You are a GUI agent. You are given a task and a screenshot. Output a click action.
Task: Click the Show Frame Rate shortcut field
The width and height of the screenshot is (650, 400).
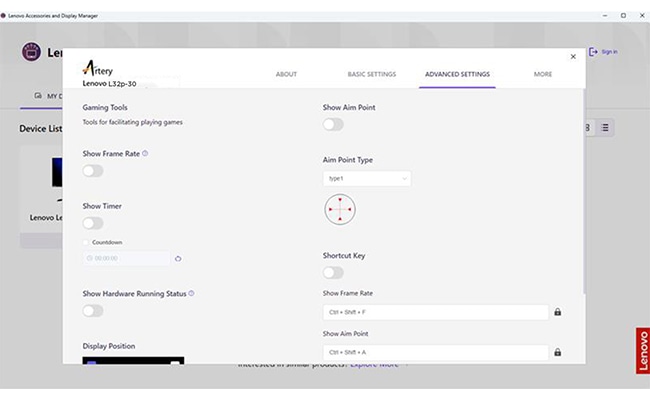click(436, 312)
